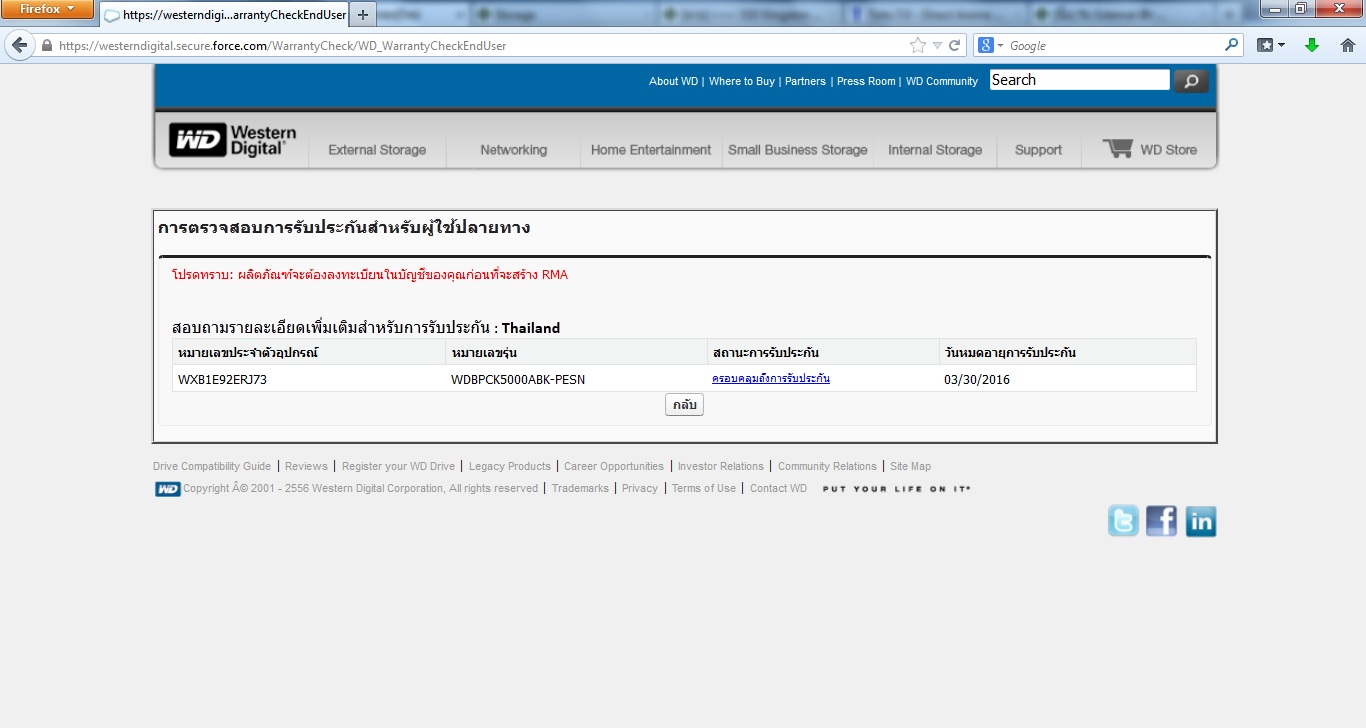Viewport: 1366px width, 728px height.
Task: Click the padlock site identity icon
Action: click(x=46, y=46)
